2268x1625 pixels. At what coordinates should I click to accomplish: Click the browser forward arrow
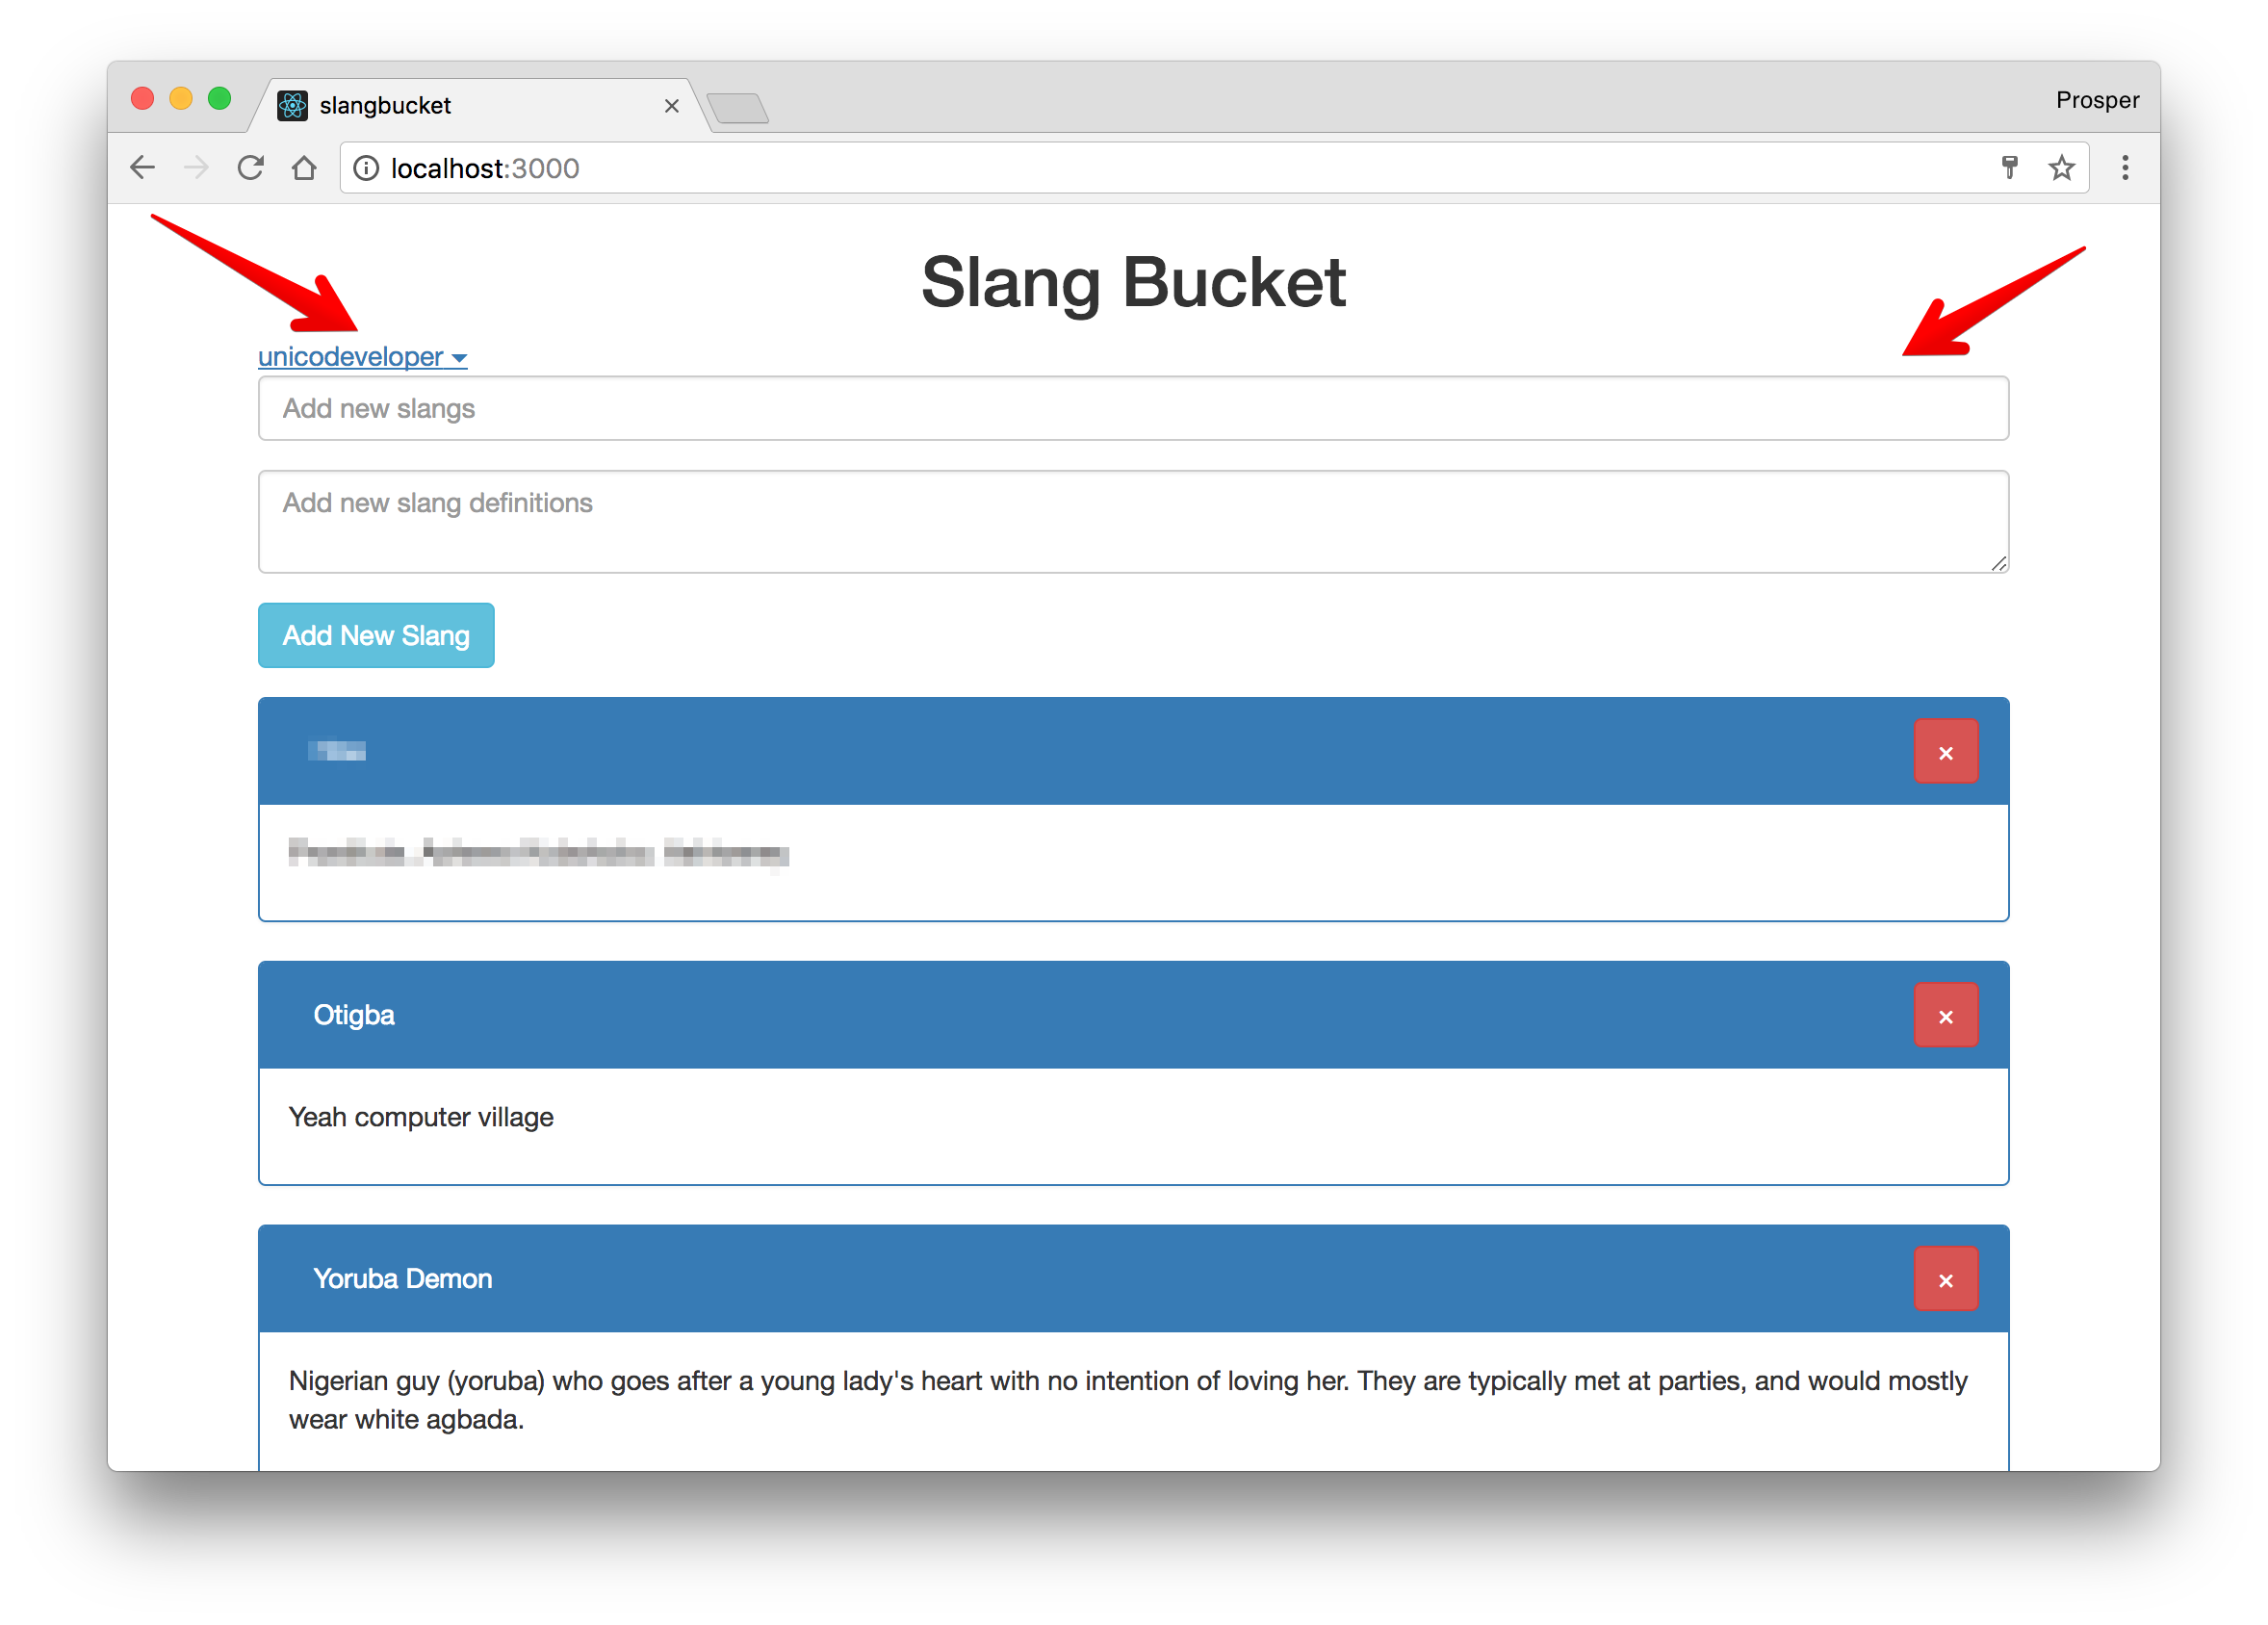197,168
